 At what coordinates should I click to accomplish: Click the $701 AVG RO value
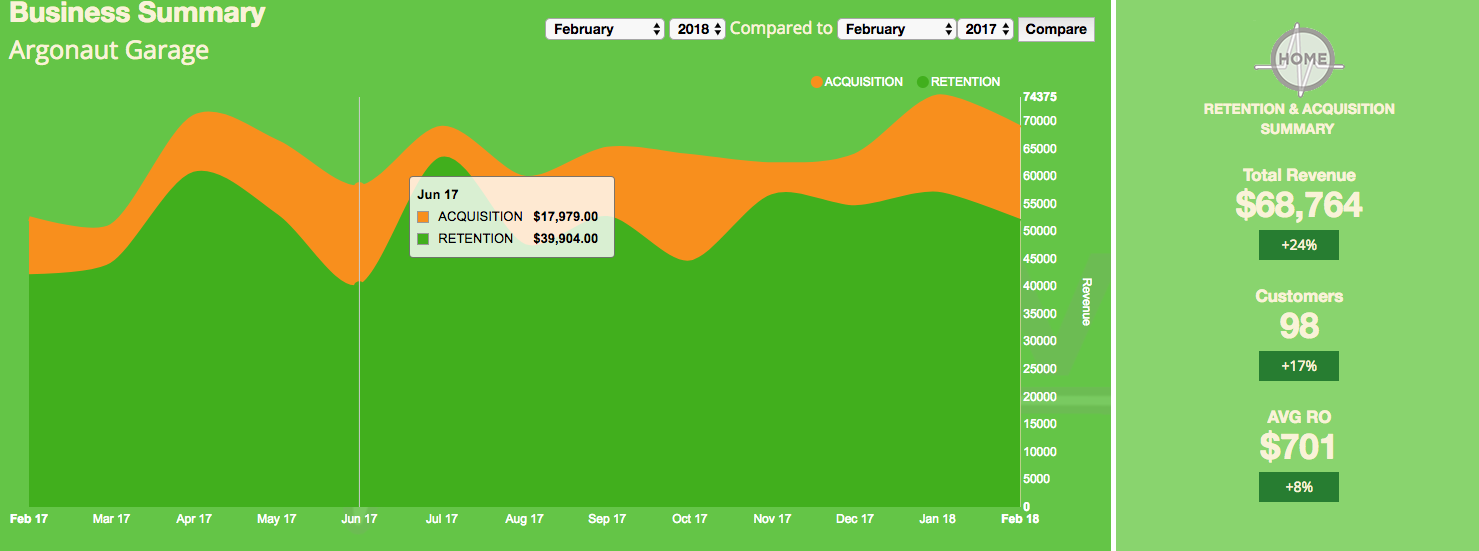point(1298,447)
